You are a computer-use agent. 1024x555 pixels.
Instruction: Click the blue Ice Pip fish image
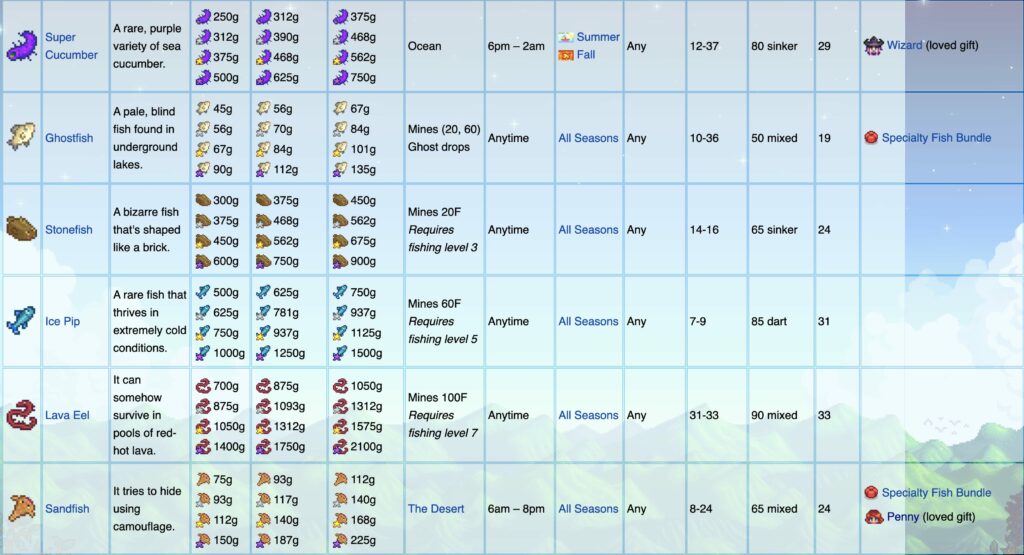click(x=22, y=321)
